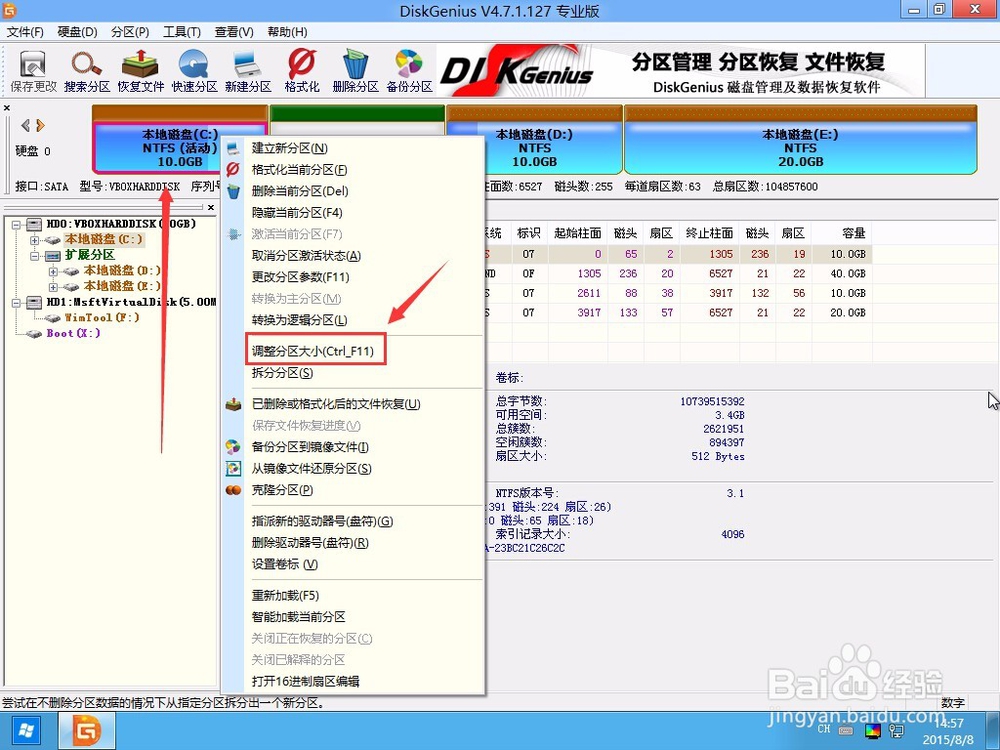This screenshot has width=1000, height=750.
Task: Expand the 本地磁盘(E:) tree node
Action: coord(54,287)
